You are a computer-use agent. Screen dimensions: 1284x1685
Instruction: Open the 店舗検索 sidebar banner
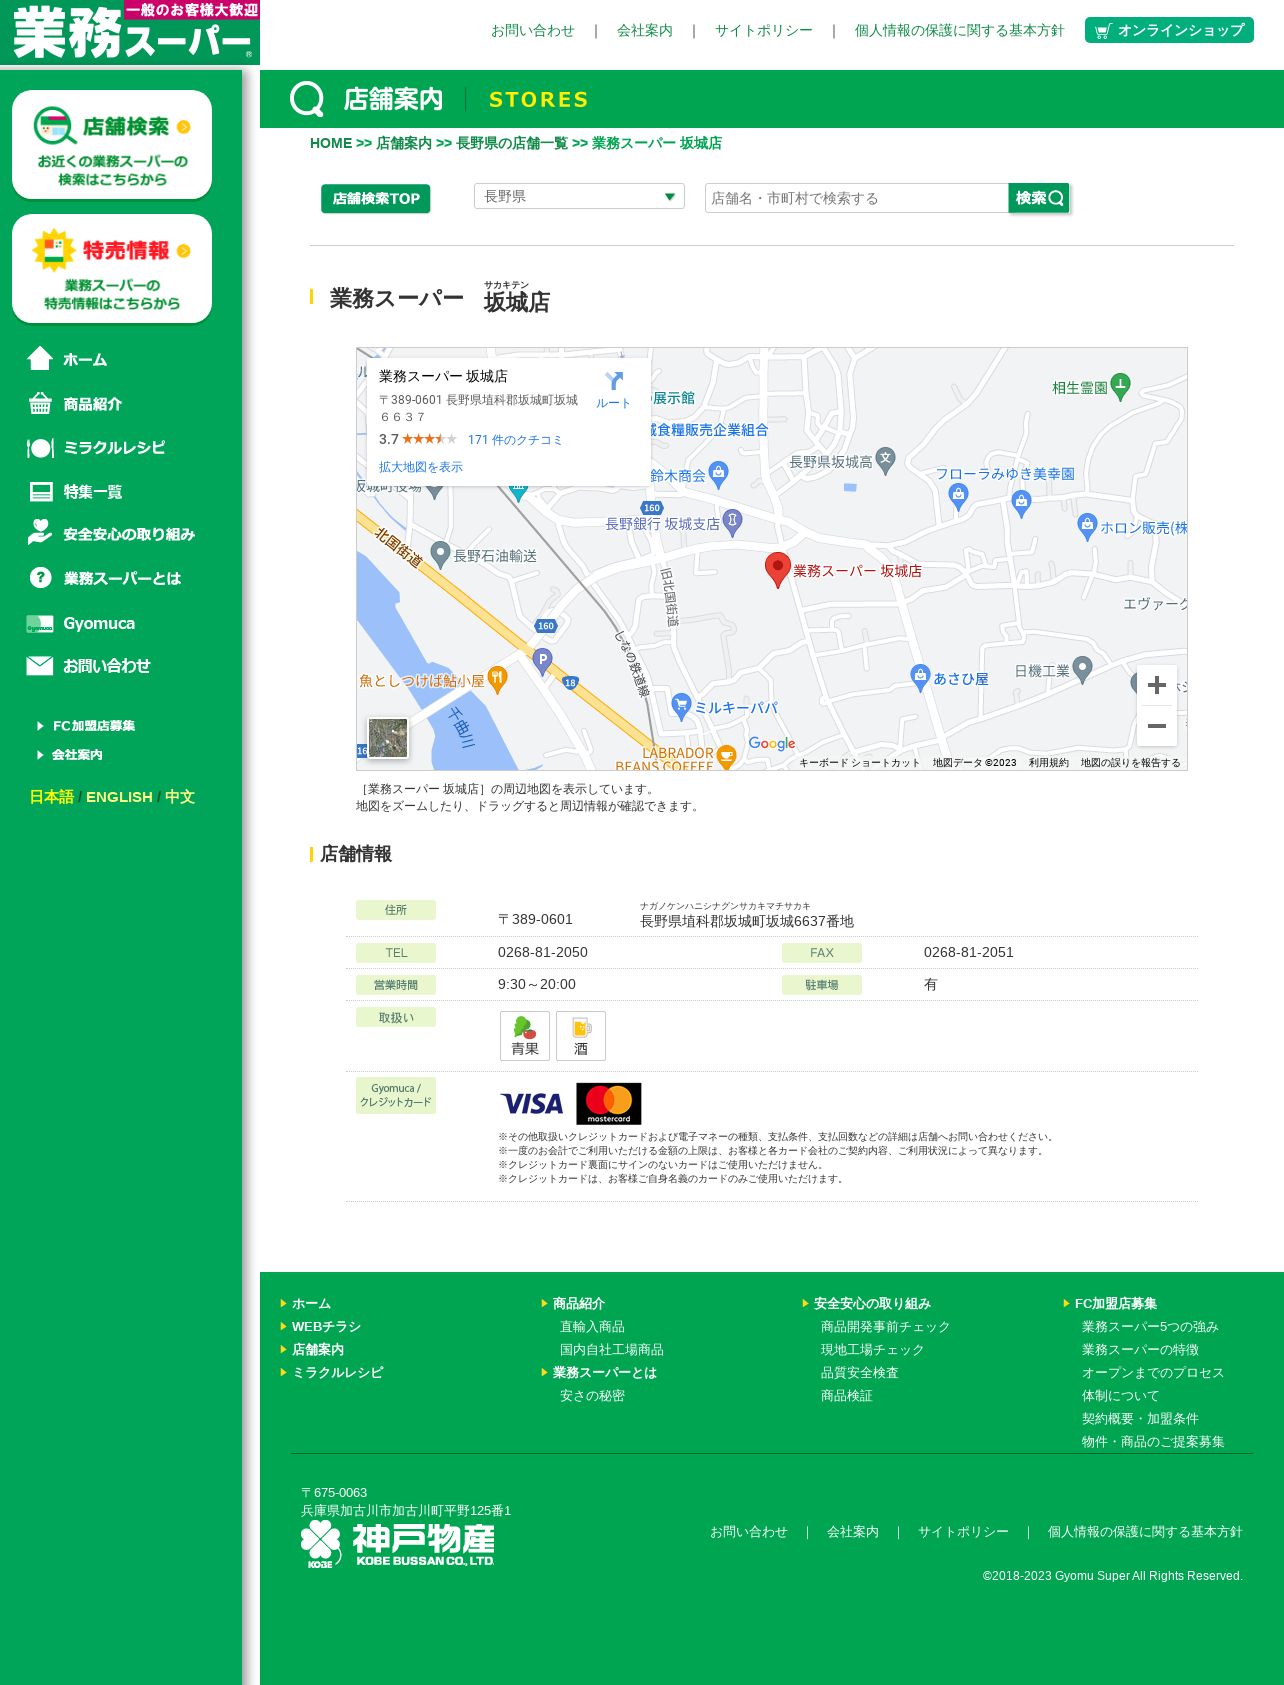click(x=112, y=145)
